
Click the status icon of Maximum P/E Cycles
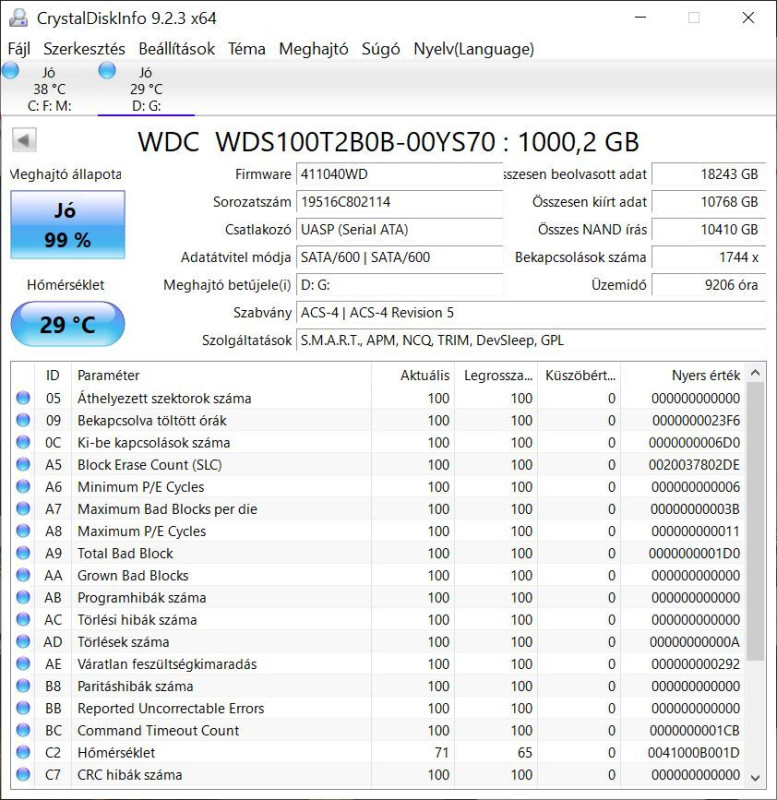[23, 531]
